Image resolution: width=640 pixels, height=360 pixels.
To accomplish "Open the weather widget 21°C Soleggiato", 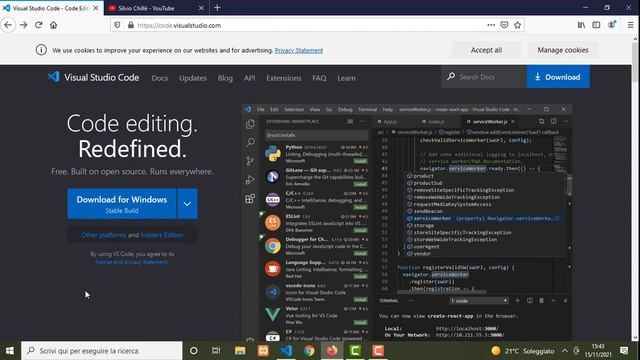I will [523, 351].
